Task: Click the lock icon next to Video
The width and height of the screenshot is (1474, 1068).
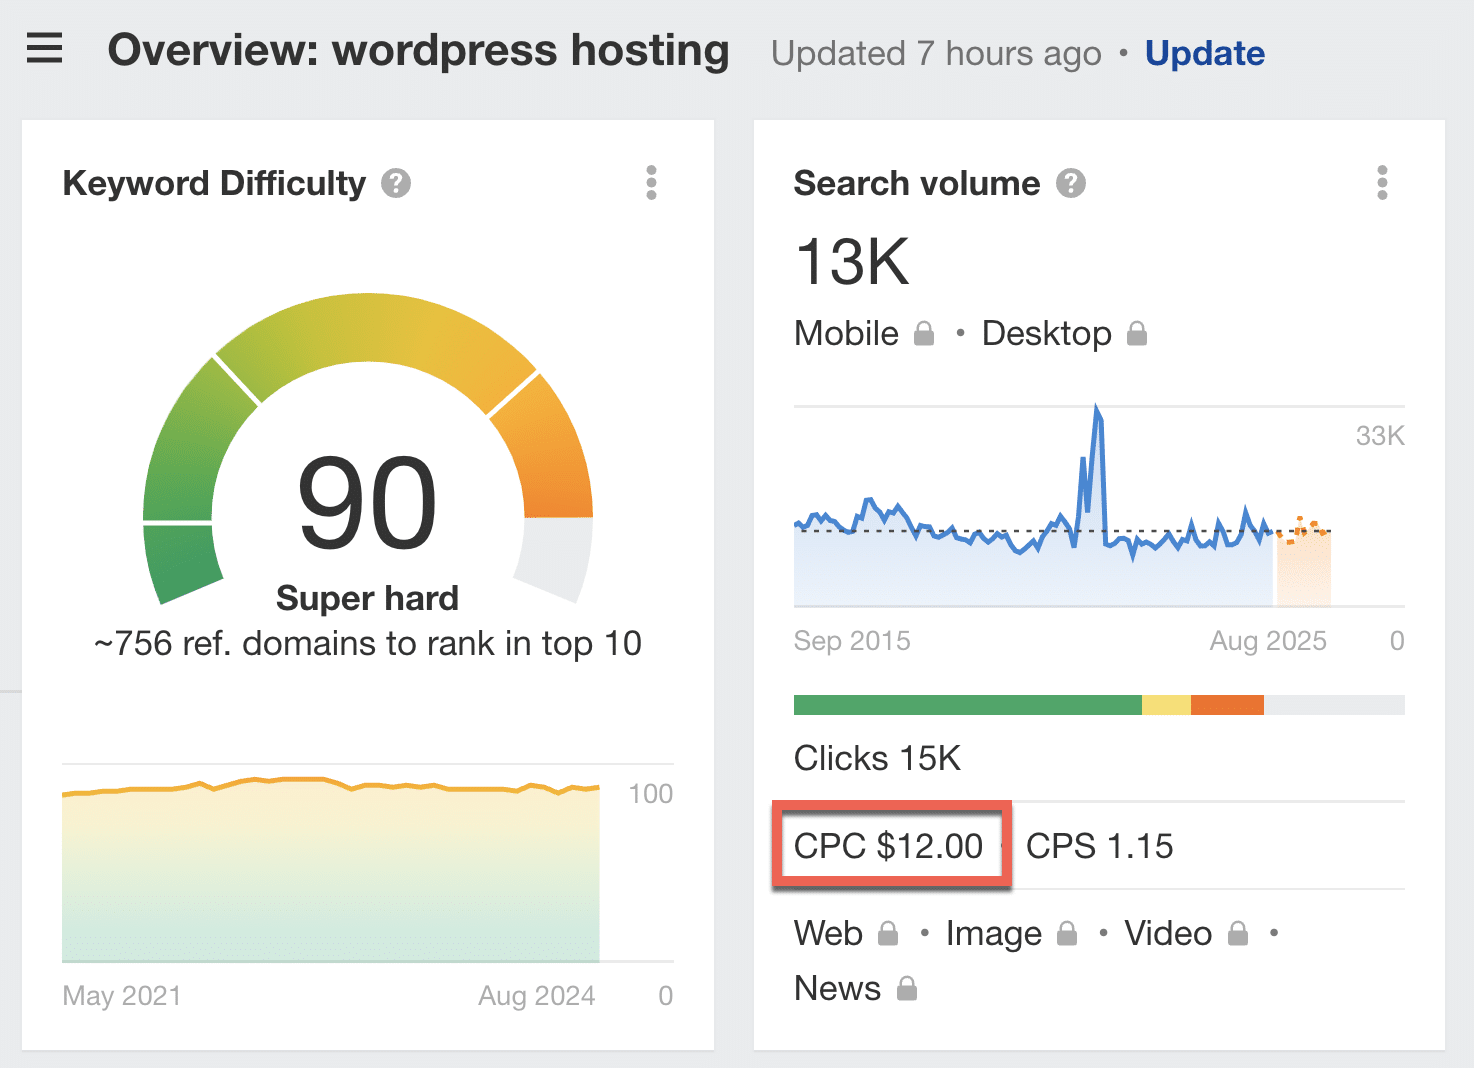Action: (1238, 934)
